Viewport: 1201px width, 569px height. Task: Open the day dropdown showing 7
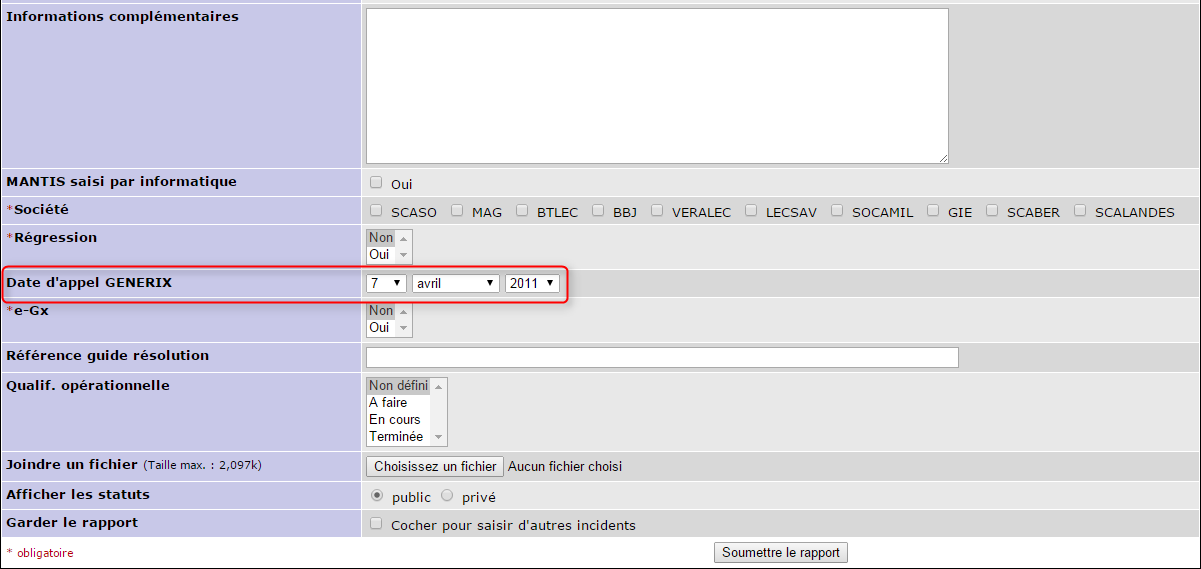[x=386, y=283]
